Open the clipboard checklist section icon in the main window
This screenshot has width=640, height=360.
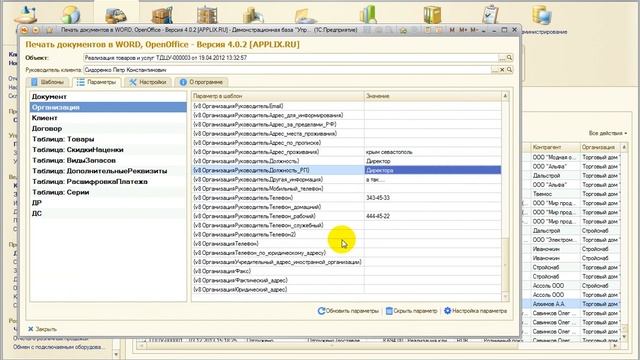(490, 14)
